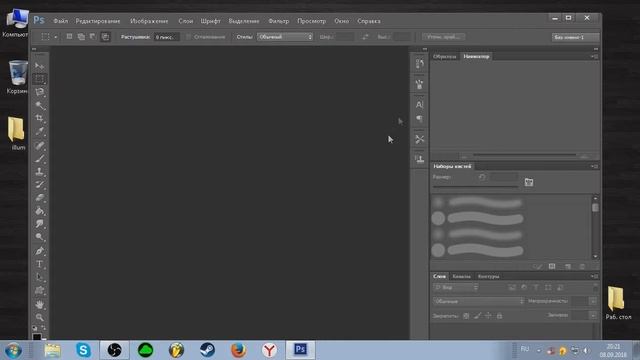Select the Crop tool
The height and width of the screenshot is (360, 640).
[x=40, y=118]
